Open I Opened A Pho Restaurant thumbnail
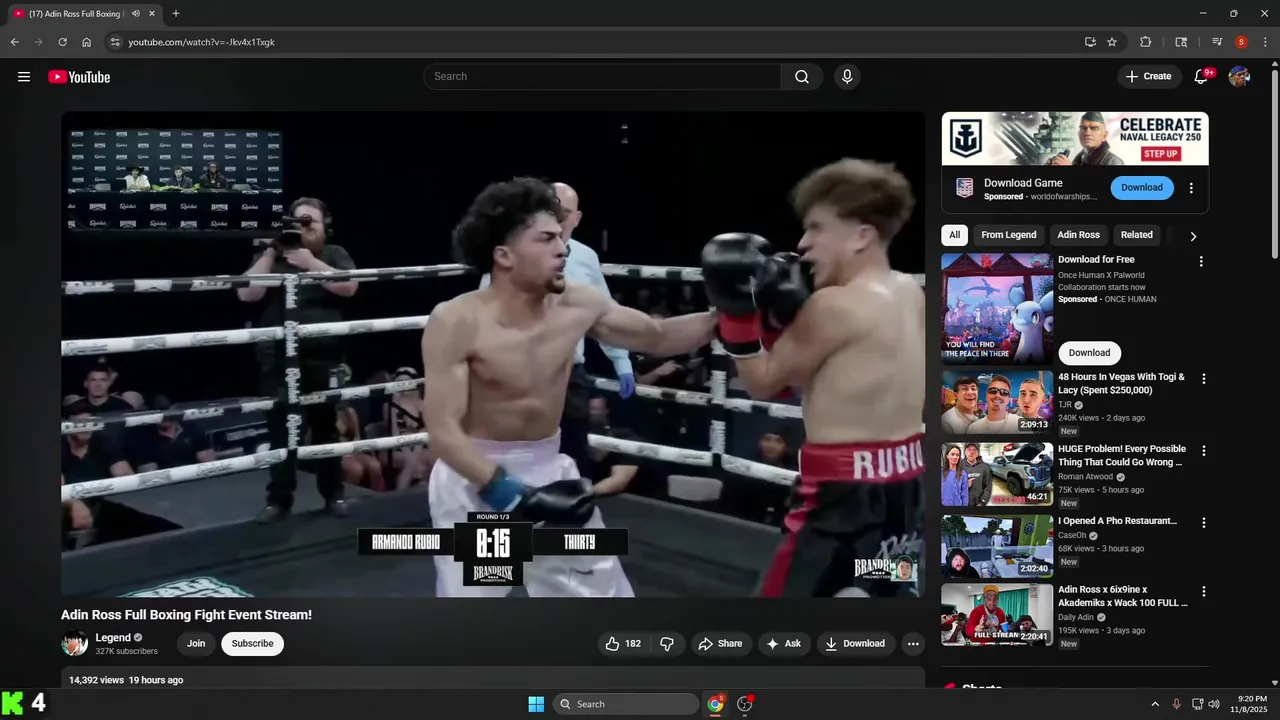This screenshot has height=720, width=1280. click(997, 546)
